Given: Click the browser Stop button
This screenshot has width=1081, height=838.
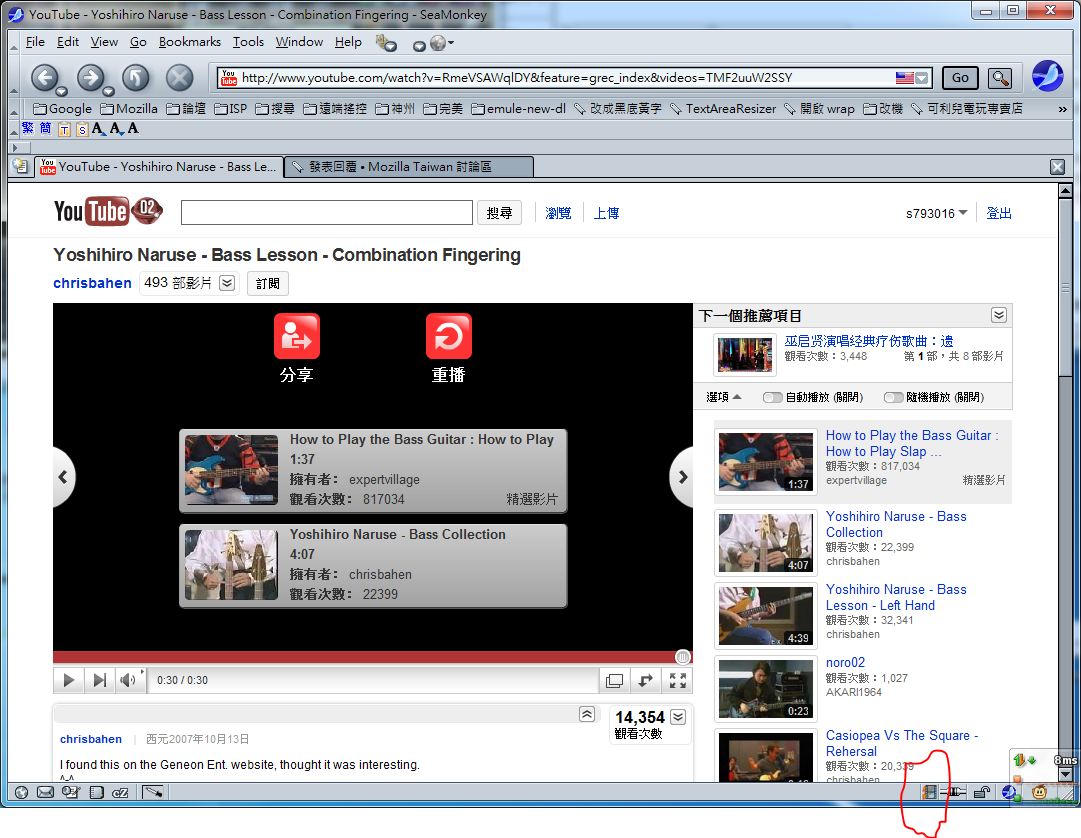Looking at the screenshot, I should pos(179,78).
